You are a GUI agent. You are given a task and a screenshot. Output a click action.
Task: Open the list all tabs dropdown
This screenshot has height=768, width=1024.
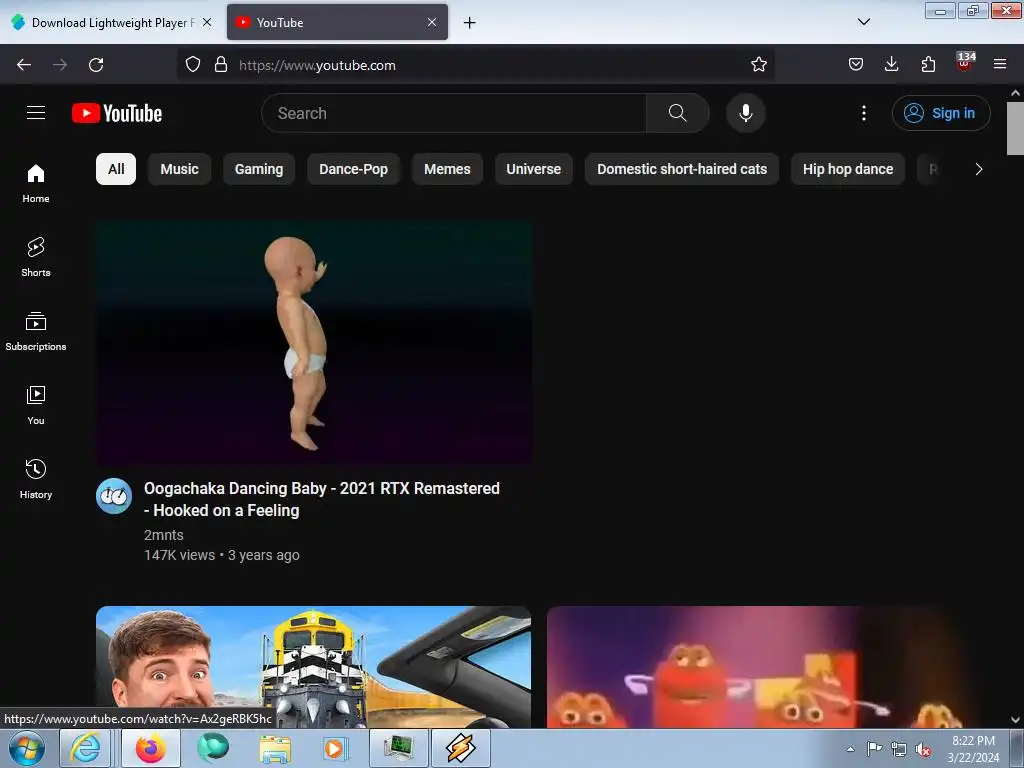click(x=863, y=22)
